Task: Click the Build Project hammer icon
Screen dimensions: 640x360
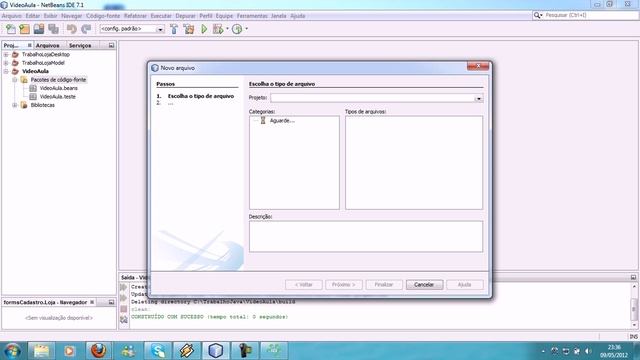Action: tap(174, 29)
